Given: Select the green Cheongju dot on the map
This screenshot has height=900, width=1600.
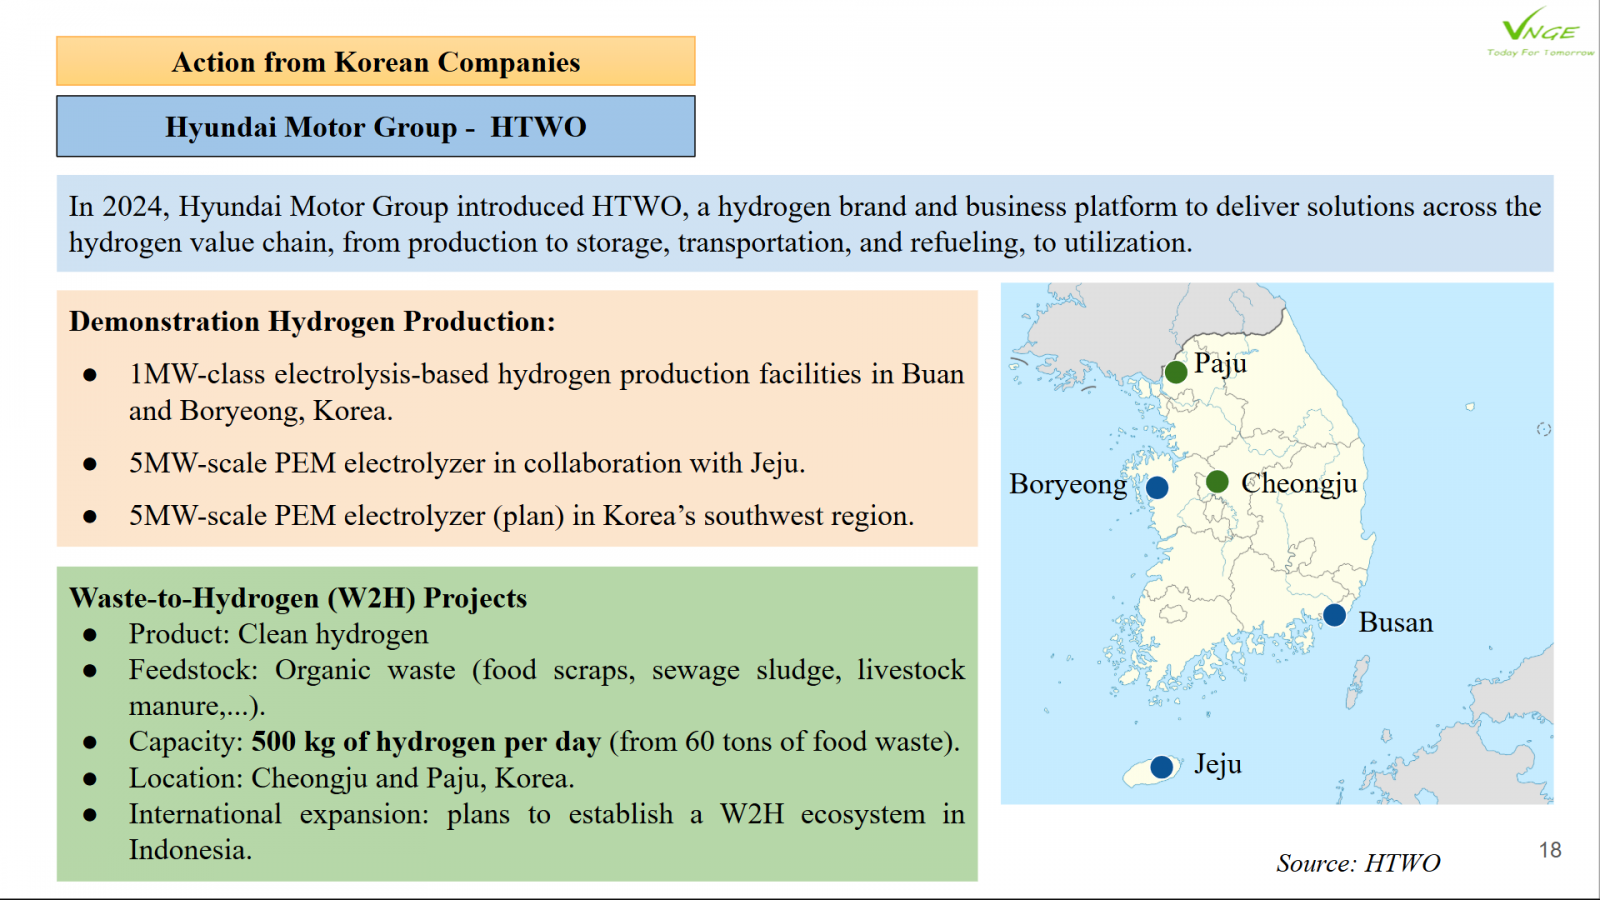Looking at the screenshot, I should coord(1217,482).
